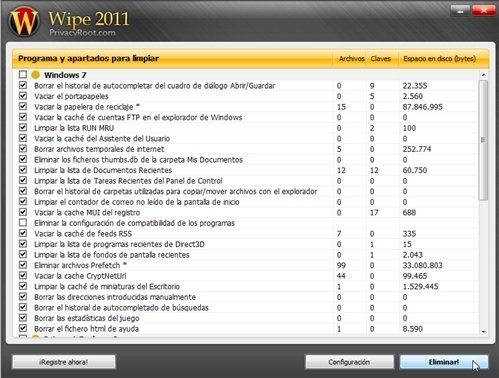Click the Eliminar! button
499x378 pixels.
444,362
